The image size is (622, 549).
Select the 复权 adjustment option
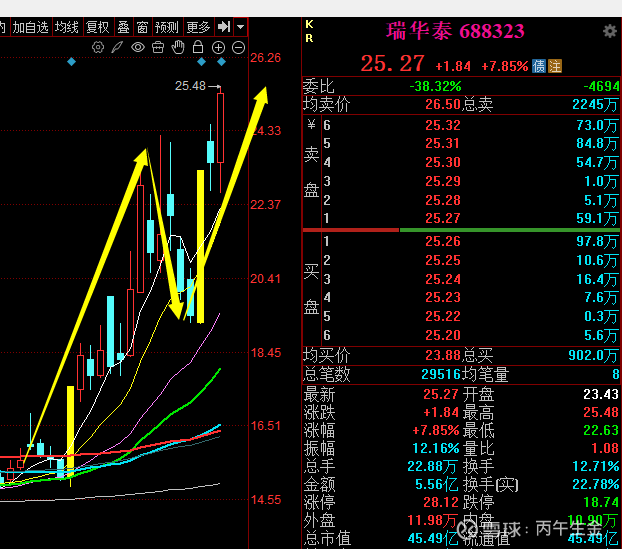tap(98, 27)
